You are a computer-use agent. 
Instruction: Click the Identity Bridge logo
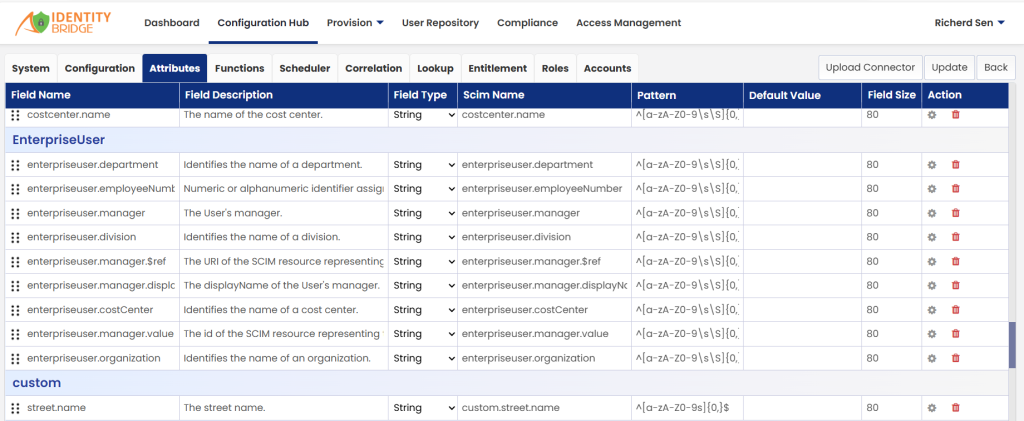[x=63, y=23]
